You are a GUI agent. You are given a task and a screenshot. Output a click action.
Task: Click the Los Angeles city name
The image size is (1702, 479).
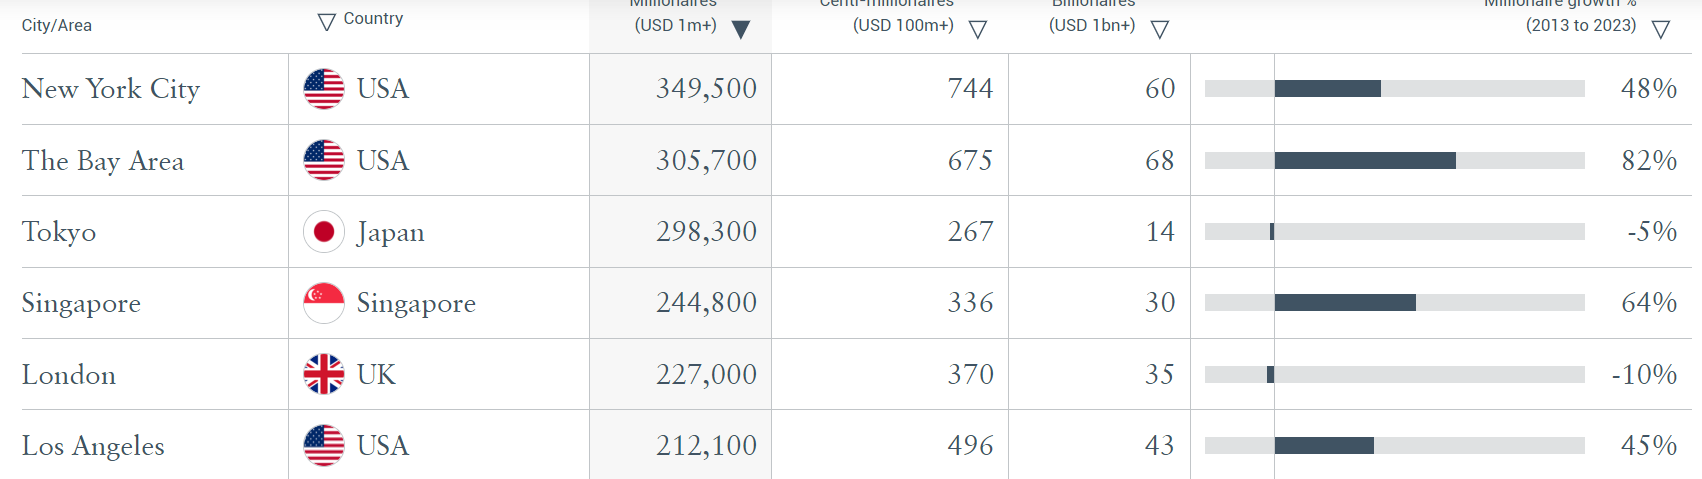click(93, 446)
